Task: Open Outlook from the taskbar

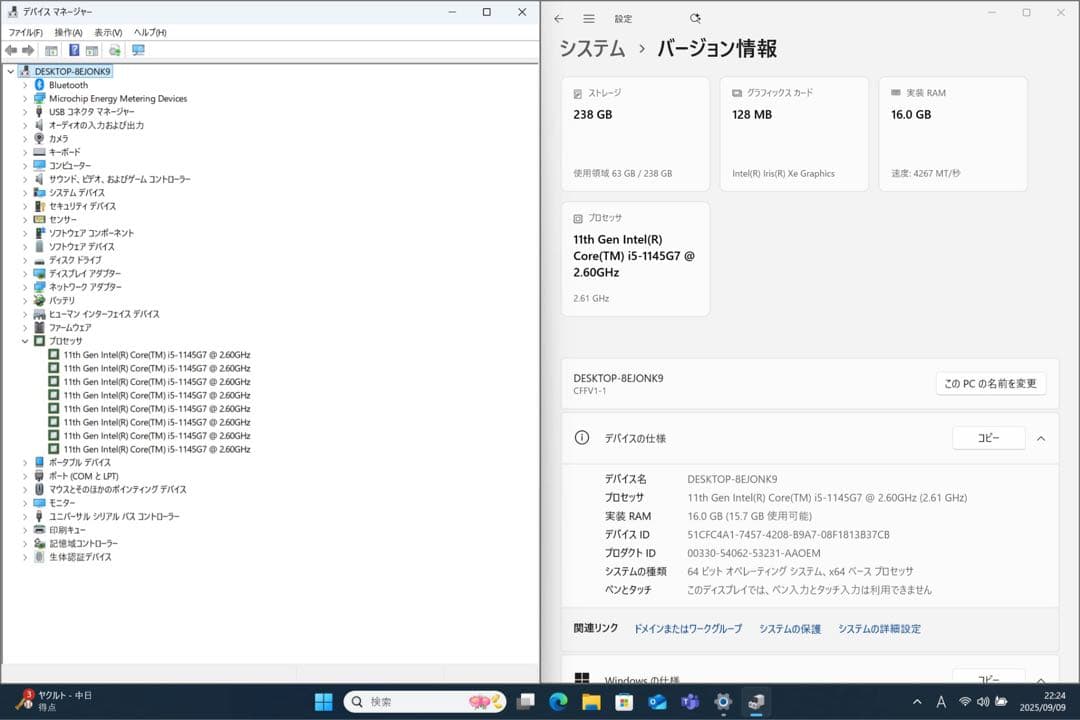Action: point(657,701)
